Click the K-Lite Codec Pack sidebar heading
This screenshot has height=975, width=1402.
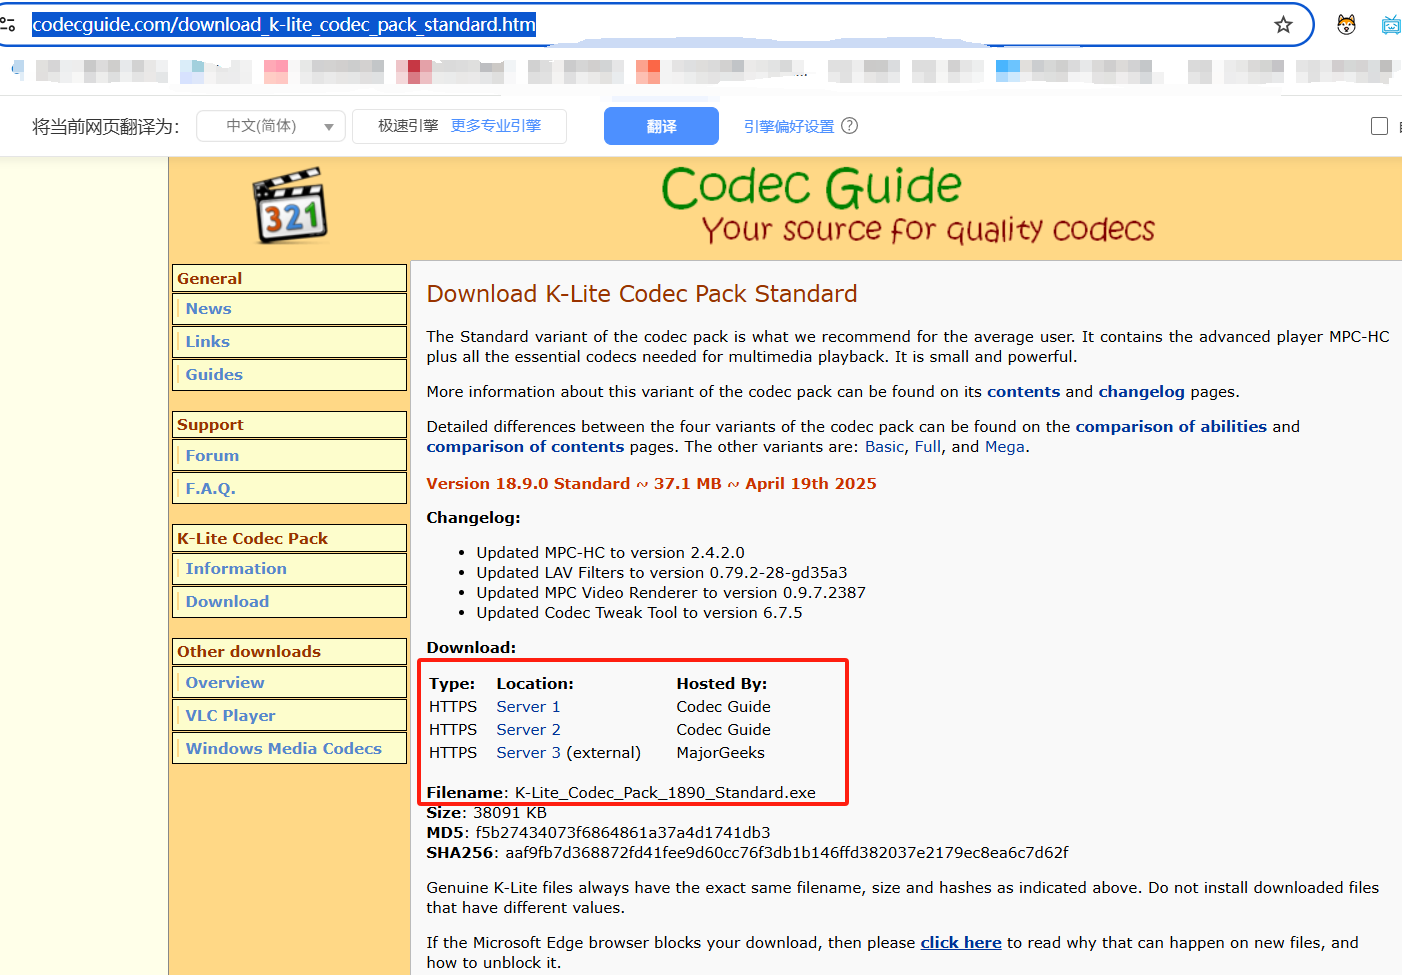(289, 538)
